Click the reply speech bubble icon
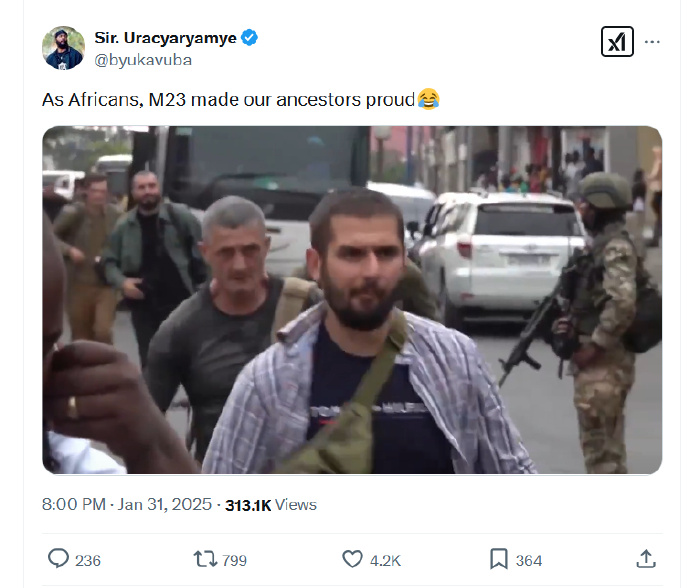Screen dimensions: 690x588 58,559
